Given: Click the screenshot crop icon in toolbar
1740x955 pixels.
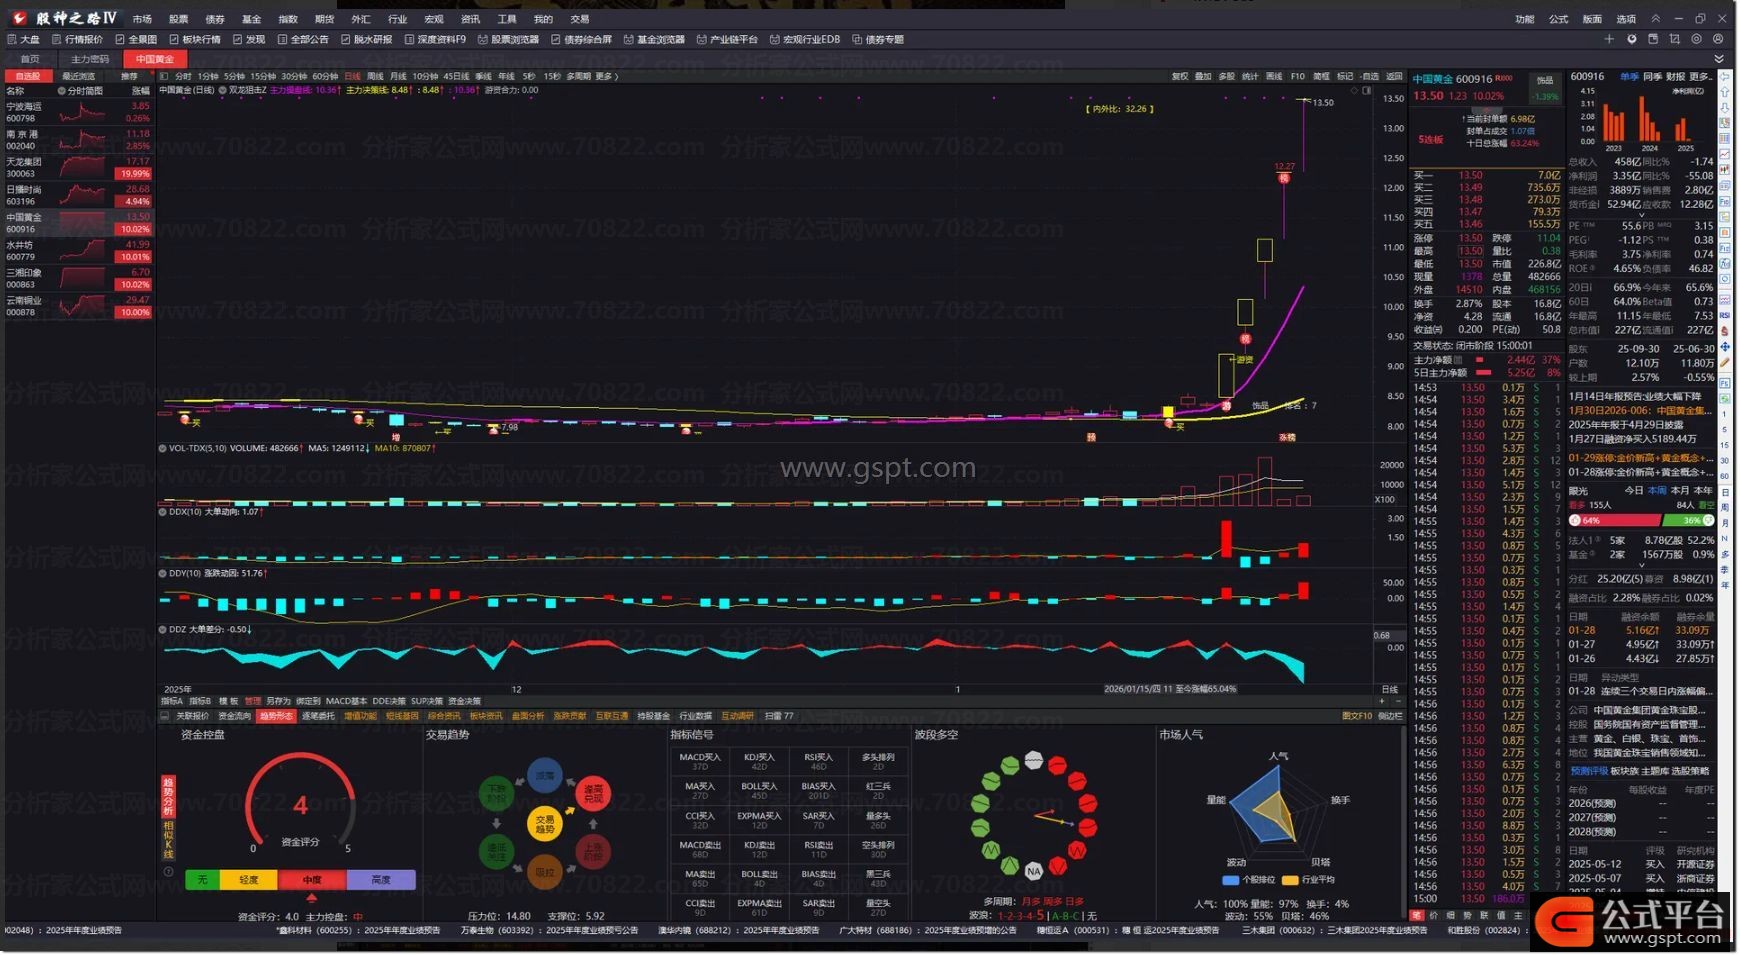Looking at the screenshot, I should [x=1675, y=39].
